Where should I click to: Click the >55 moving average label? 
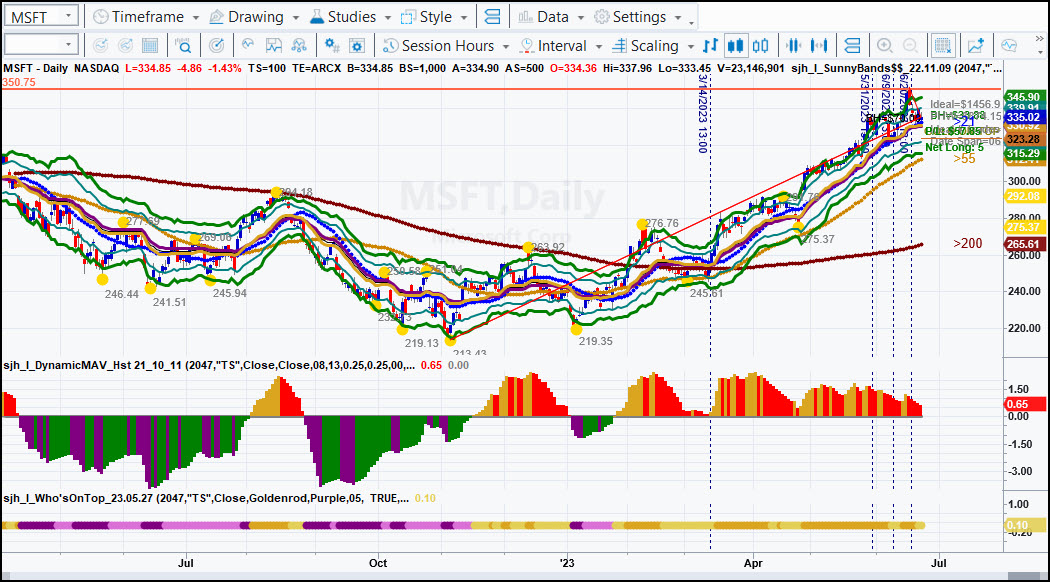[964, 159]
